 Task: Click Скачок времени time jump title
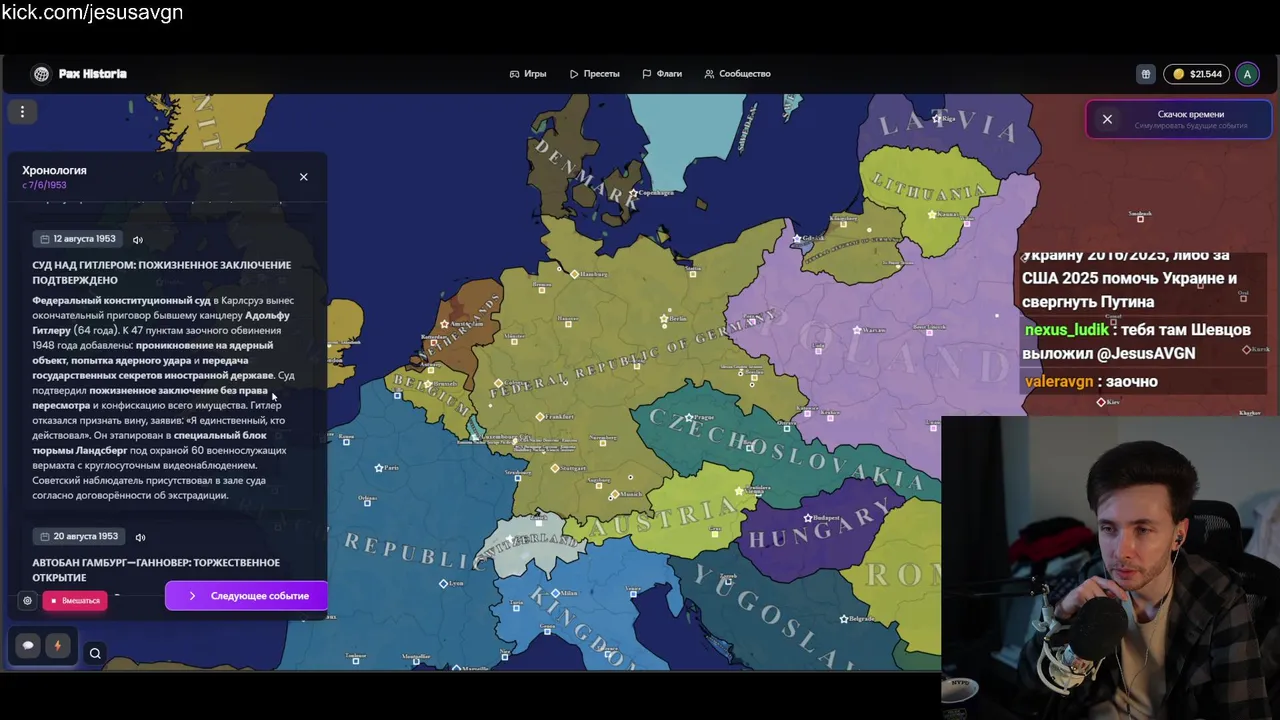click(x=1190, y=114)
